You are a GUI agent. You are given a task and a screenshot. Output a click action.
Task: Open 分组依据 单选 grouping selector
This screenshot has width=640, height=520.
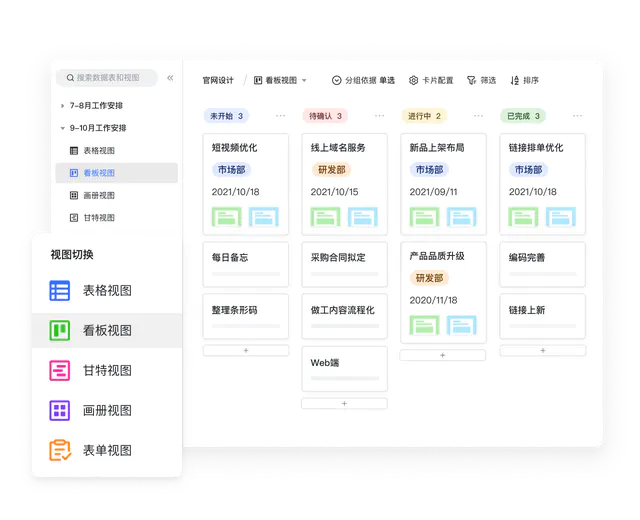363,80
